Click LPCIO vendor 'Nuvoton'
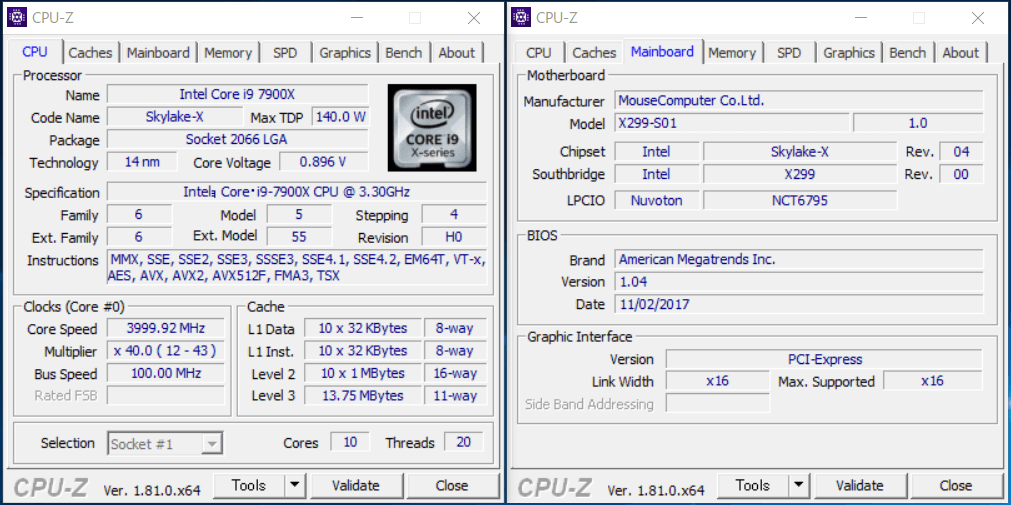 tap(656, 200)
